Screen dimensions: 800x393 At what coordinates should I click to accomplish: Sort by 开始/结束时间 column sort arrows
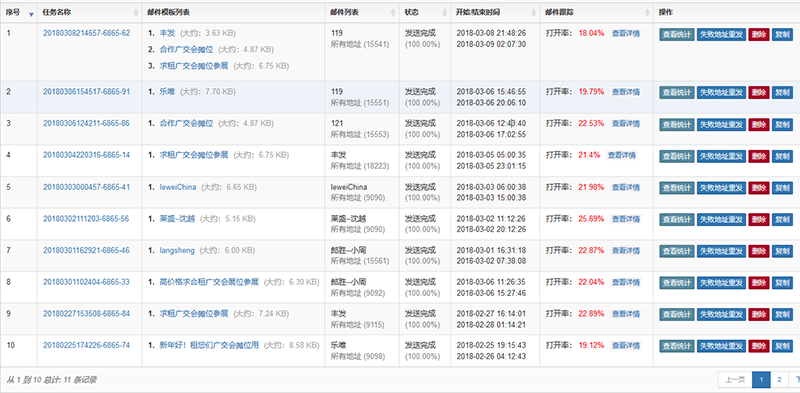(533, 13)
